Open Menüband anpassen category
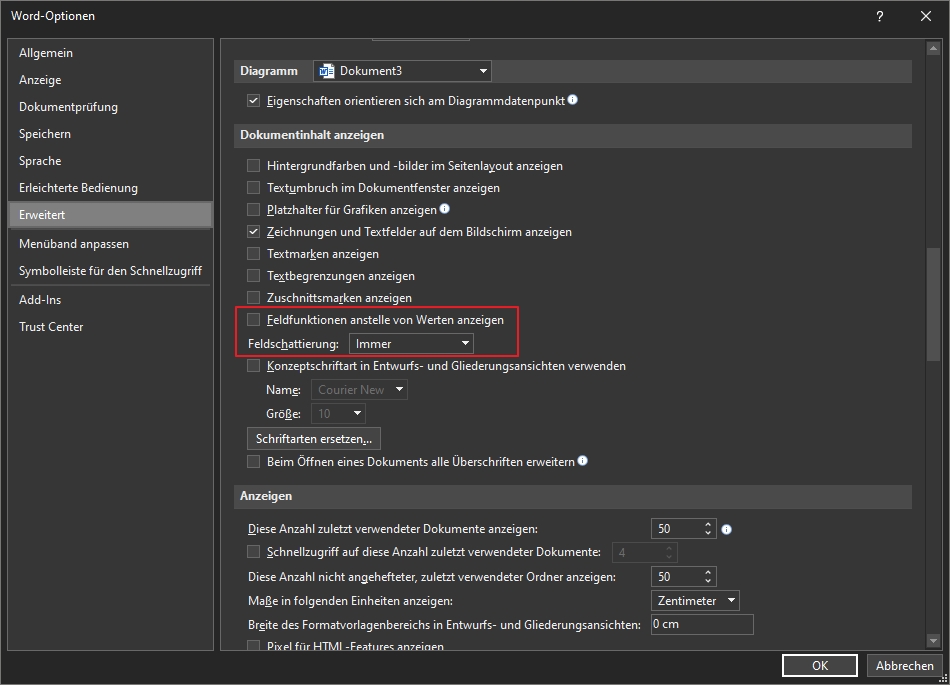Viewport: 950px width, 685px height. pos(110,243)
